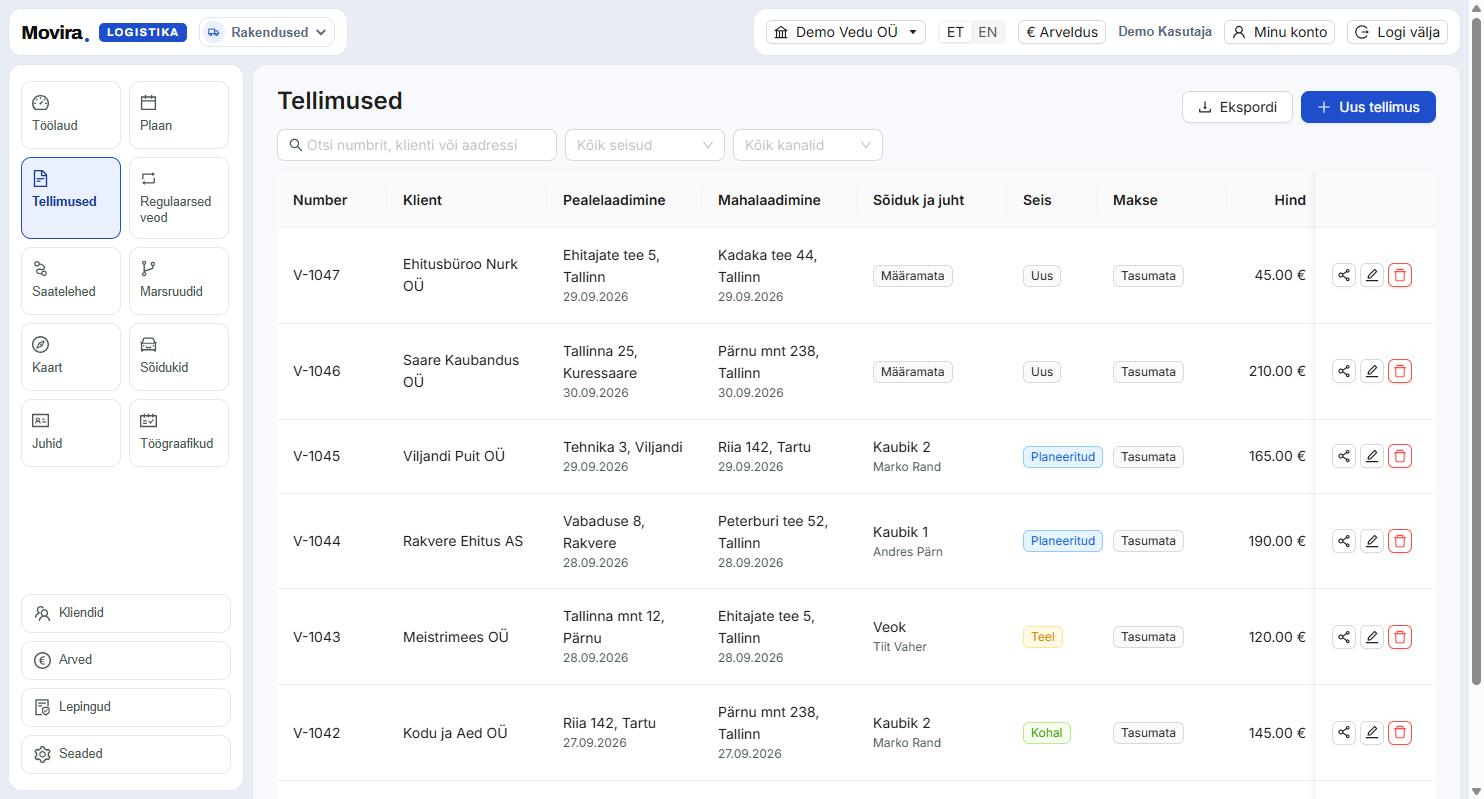Edit order V-1043 with pencil icon
Viewport: 1484px width, 799px height.
1372,637
